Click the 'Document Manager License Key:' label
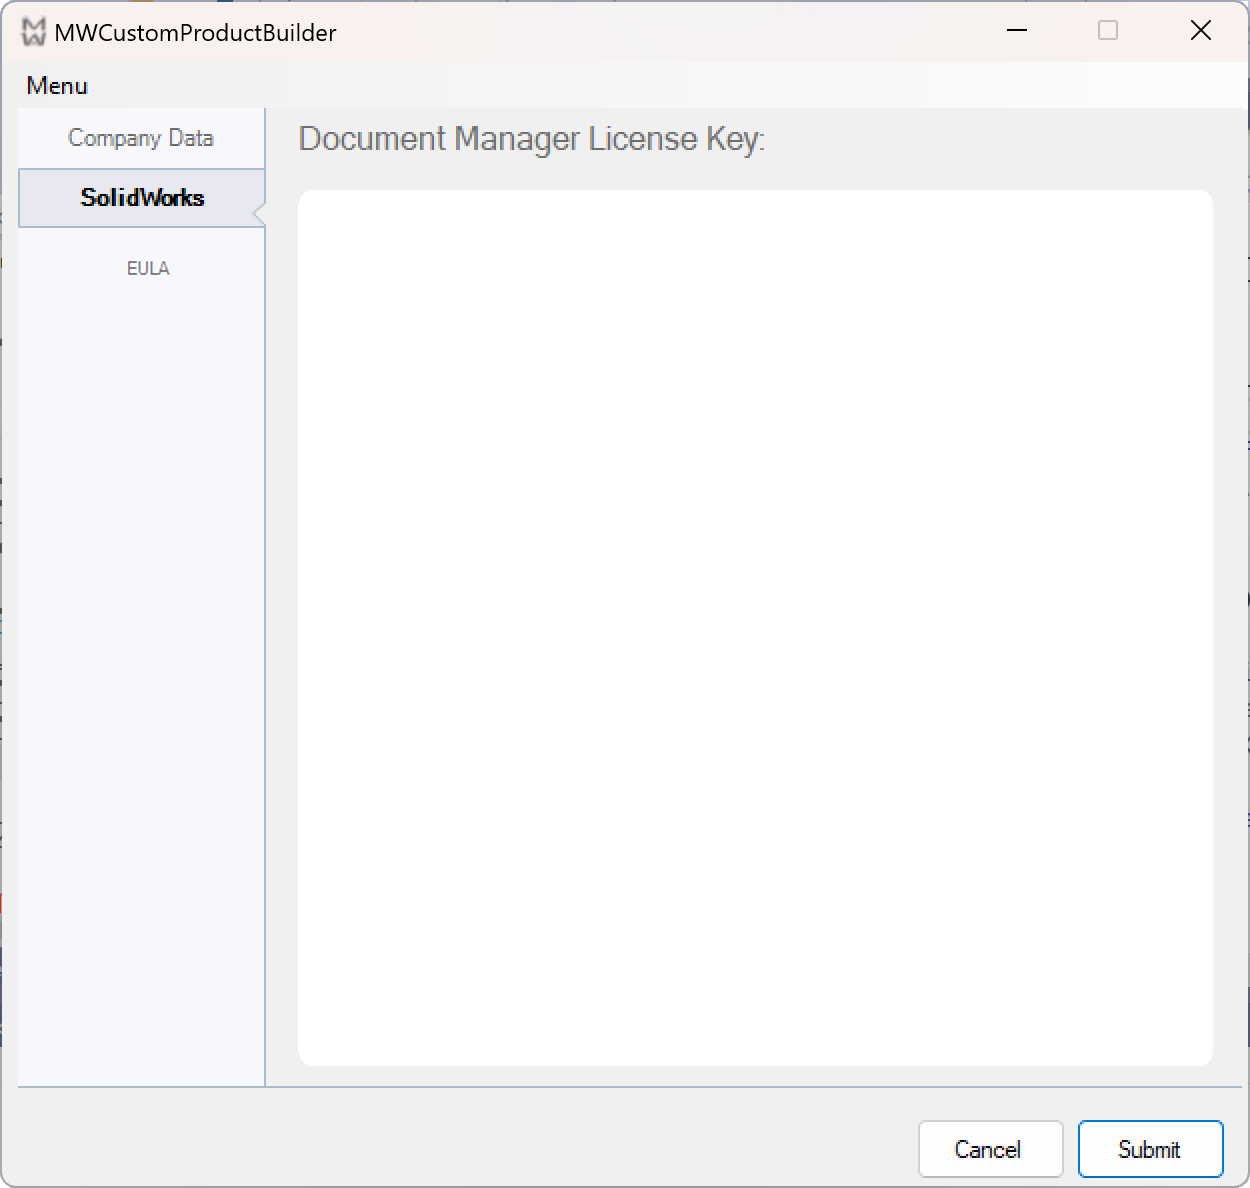Screen dimensions: 1250x1188 pos(532,139)
